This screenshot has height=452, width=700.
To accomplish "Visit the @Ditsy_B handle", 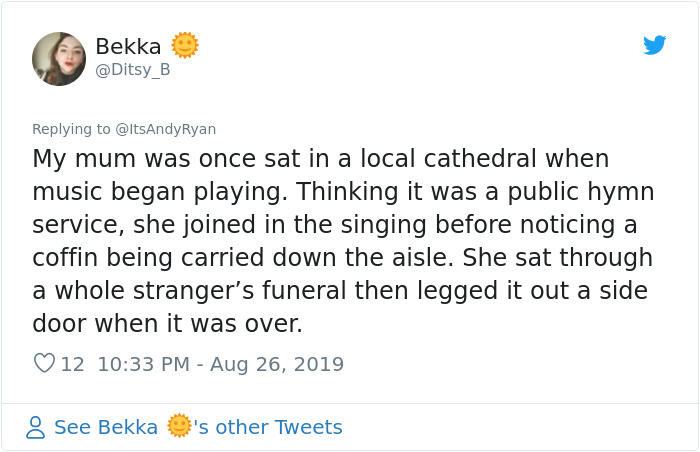I will coord(132,69).
